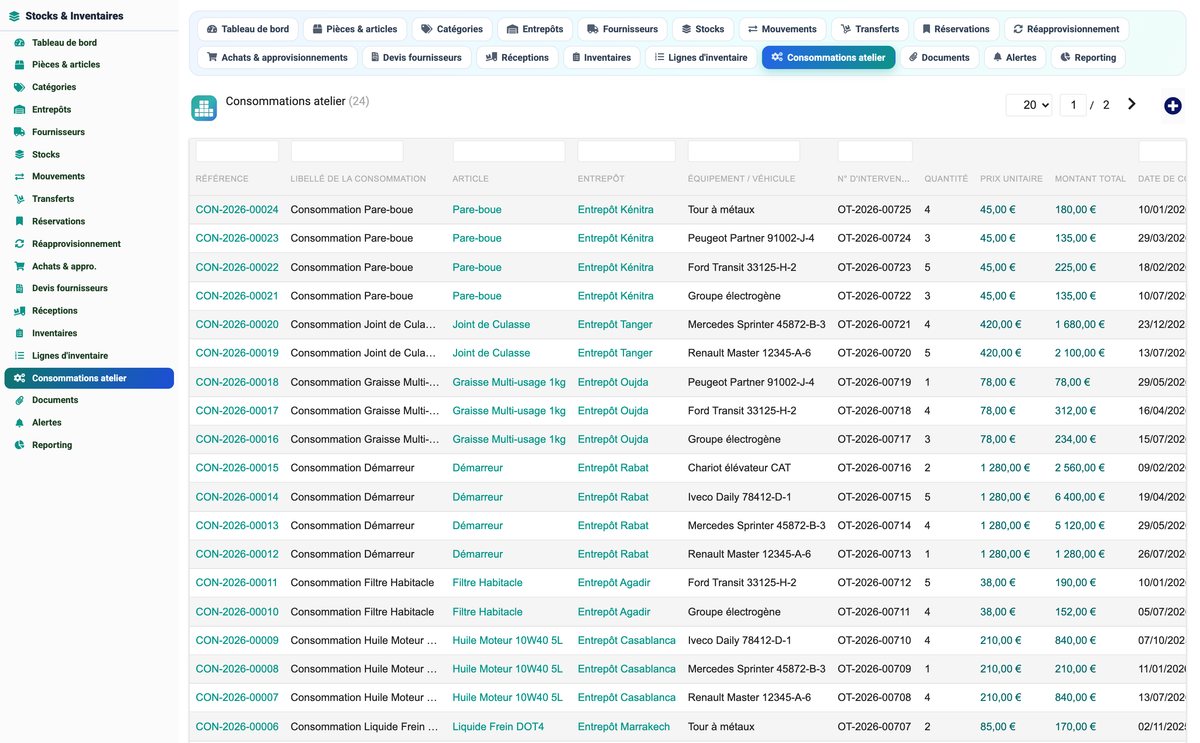
Task: Open Liquide Frein DOT4 article link
Action: (498, 727)
